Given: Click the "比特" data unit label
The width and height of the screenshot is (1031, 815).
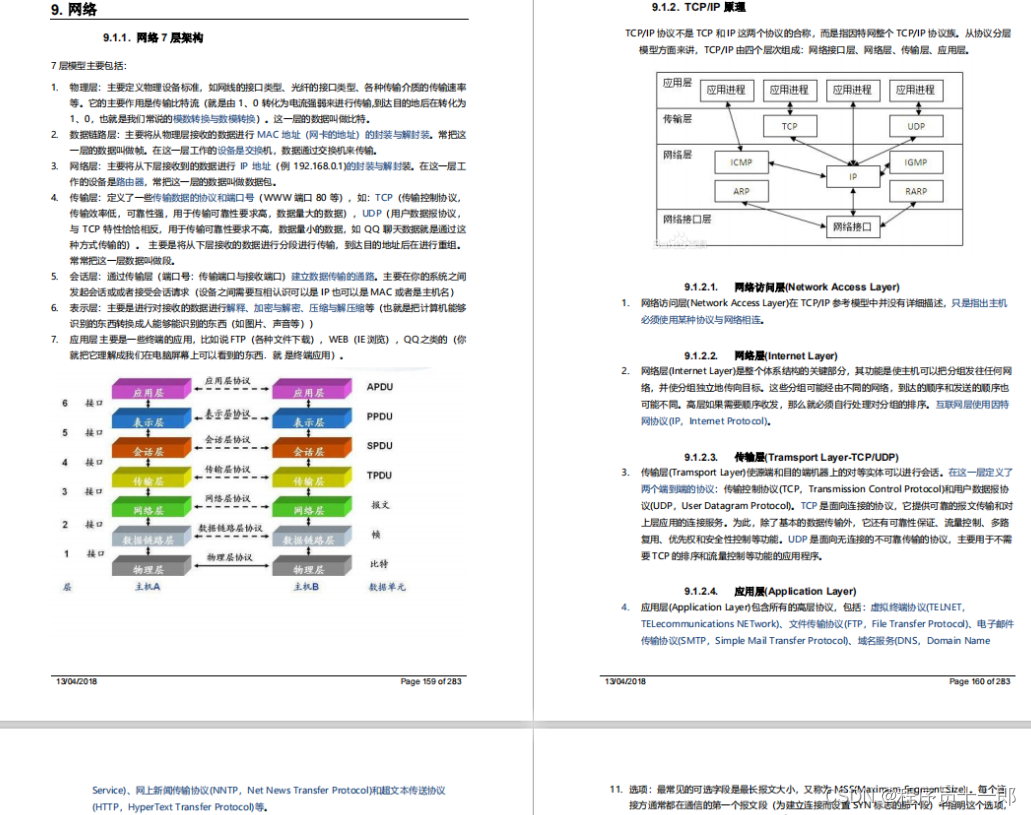Looking at the screenshot, I should click(x=379, y=564).
